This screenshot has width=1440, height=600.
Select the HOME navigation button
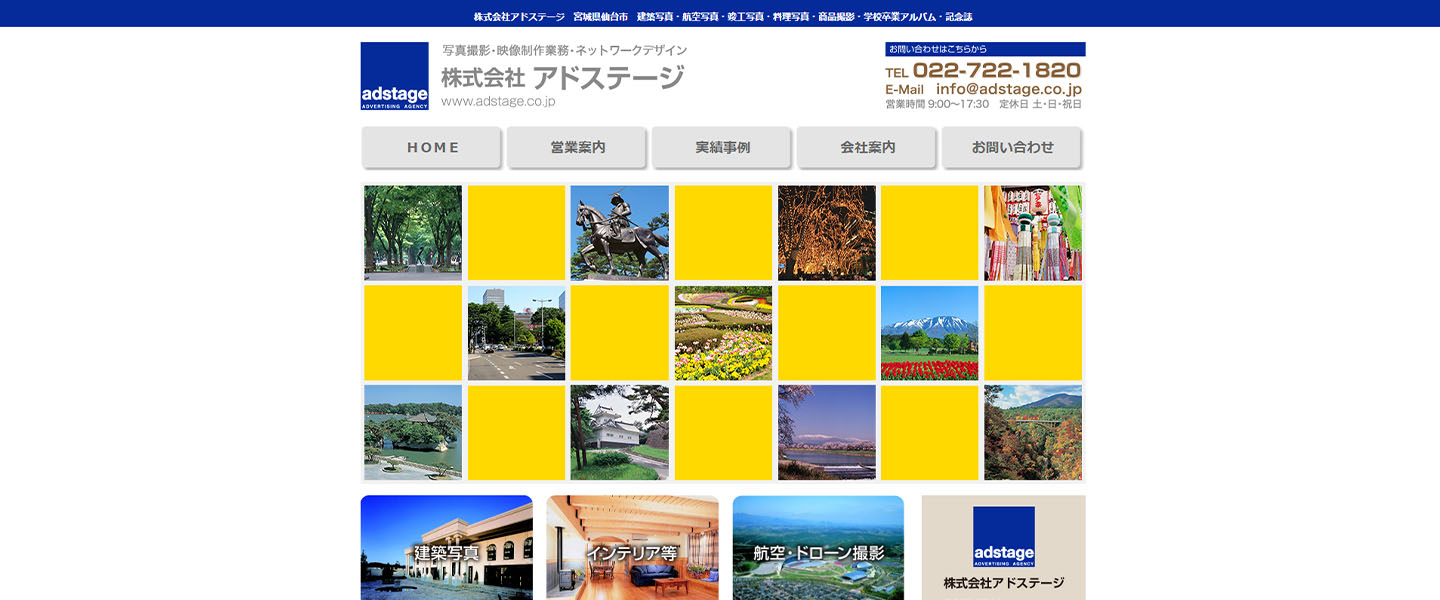click(431, 147)
